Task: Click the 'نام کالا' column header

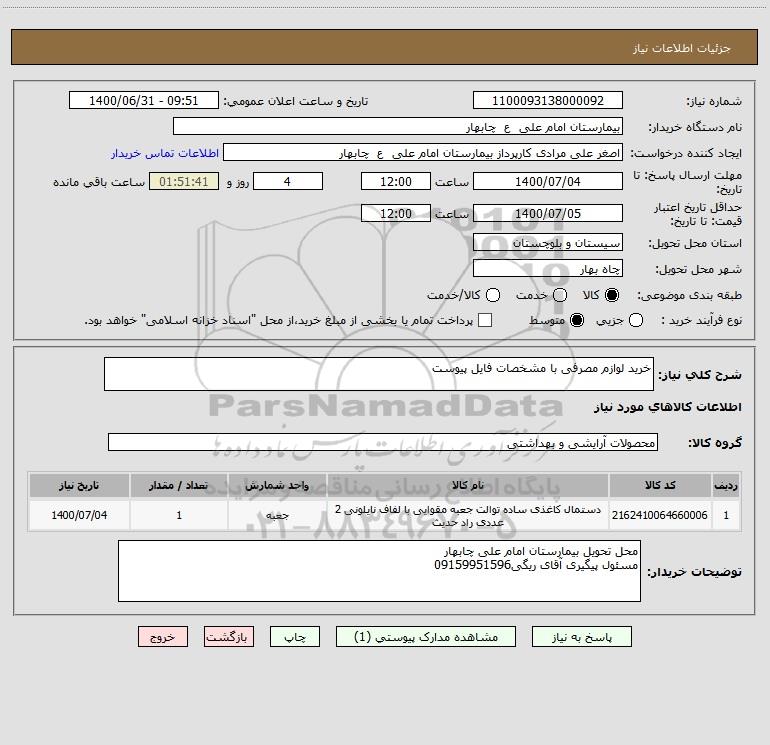Action: coord(468,485)
